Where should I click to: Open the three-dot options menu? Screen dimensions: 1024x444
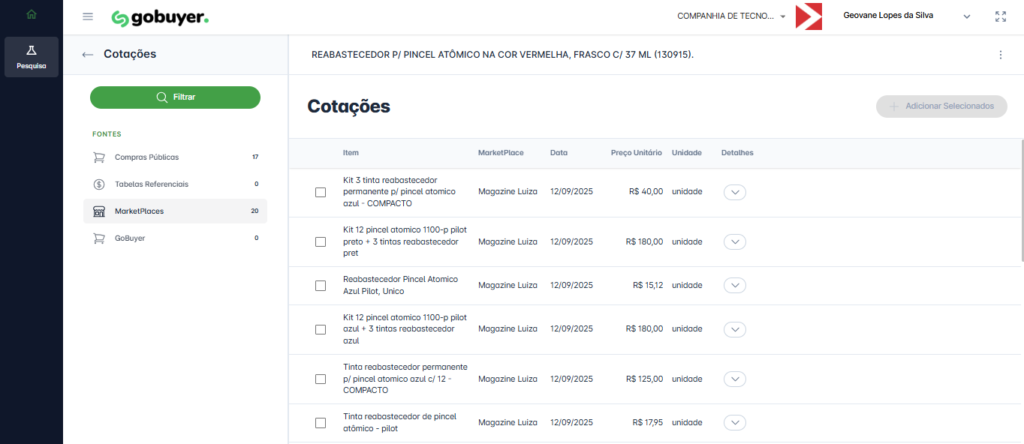coord(1000,54)
